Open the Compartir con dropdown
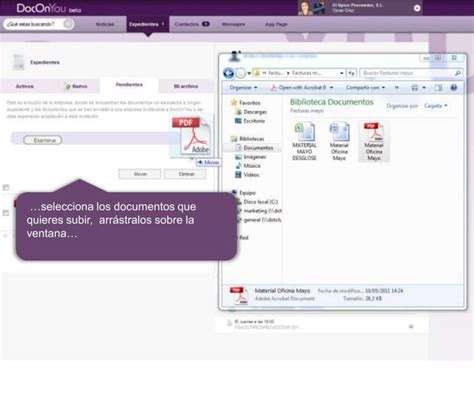This screenshot has width=474, height=395. (x=365, y=88)
